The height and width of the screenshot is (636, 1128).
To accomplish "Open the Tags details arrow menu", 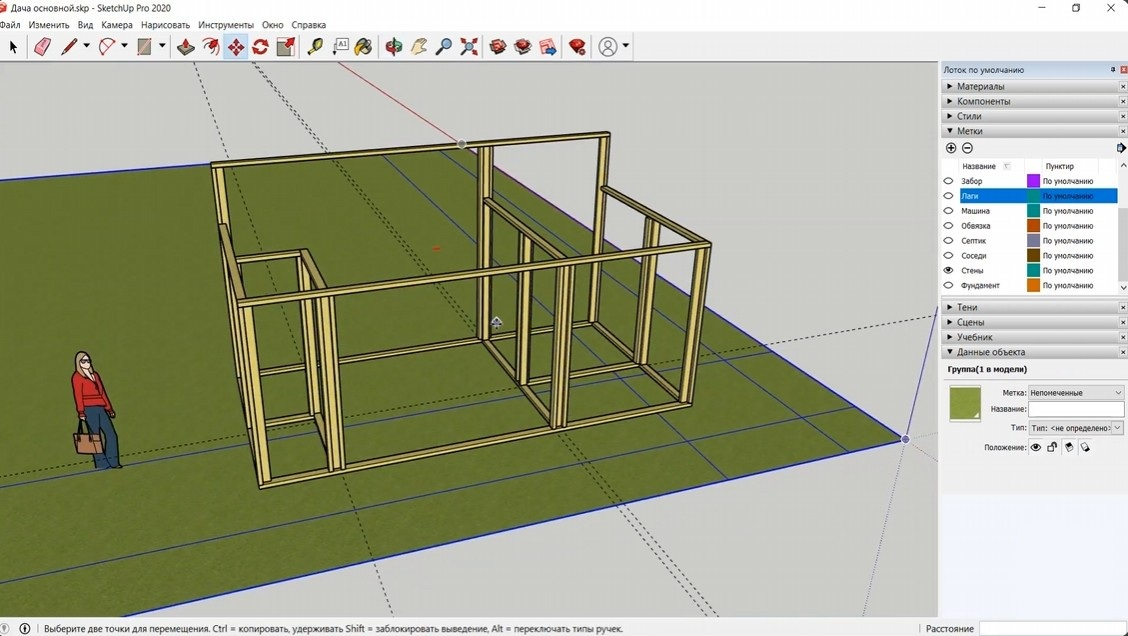I will coord(1121,147).
